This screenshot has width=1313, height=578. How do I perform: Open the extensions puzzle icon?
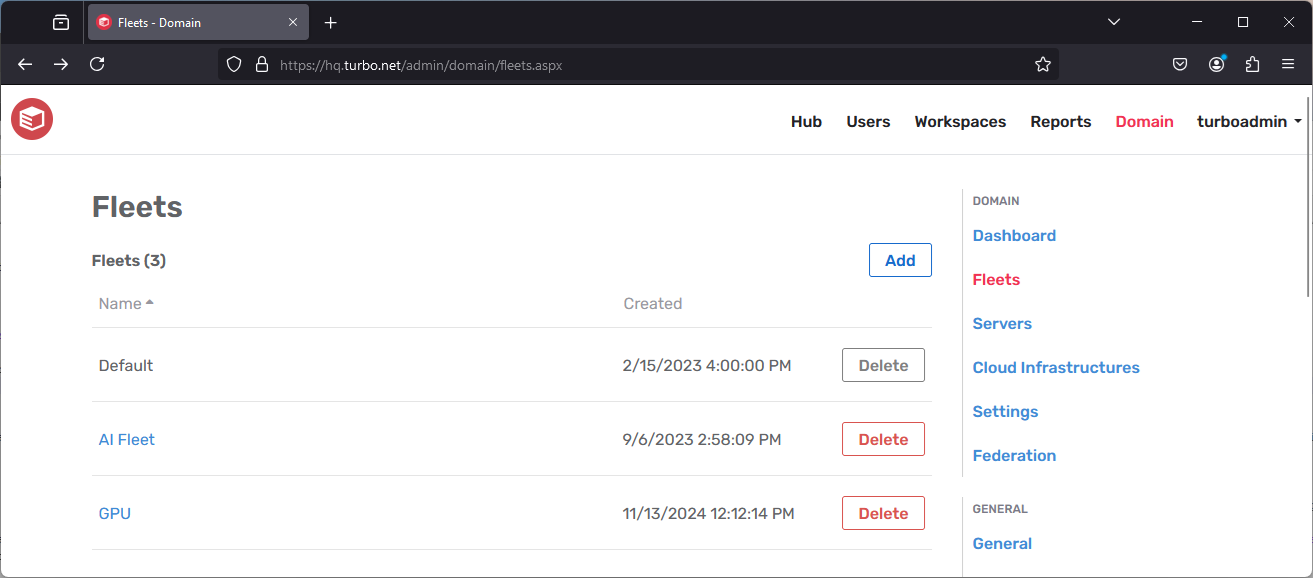1252,63
